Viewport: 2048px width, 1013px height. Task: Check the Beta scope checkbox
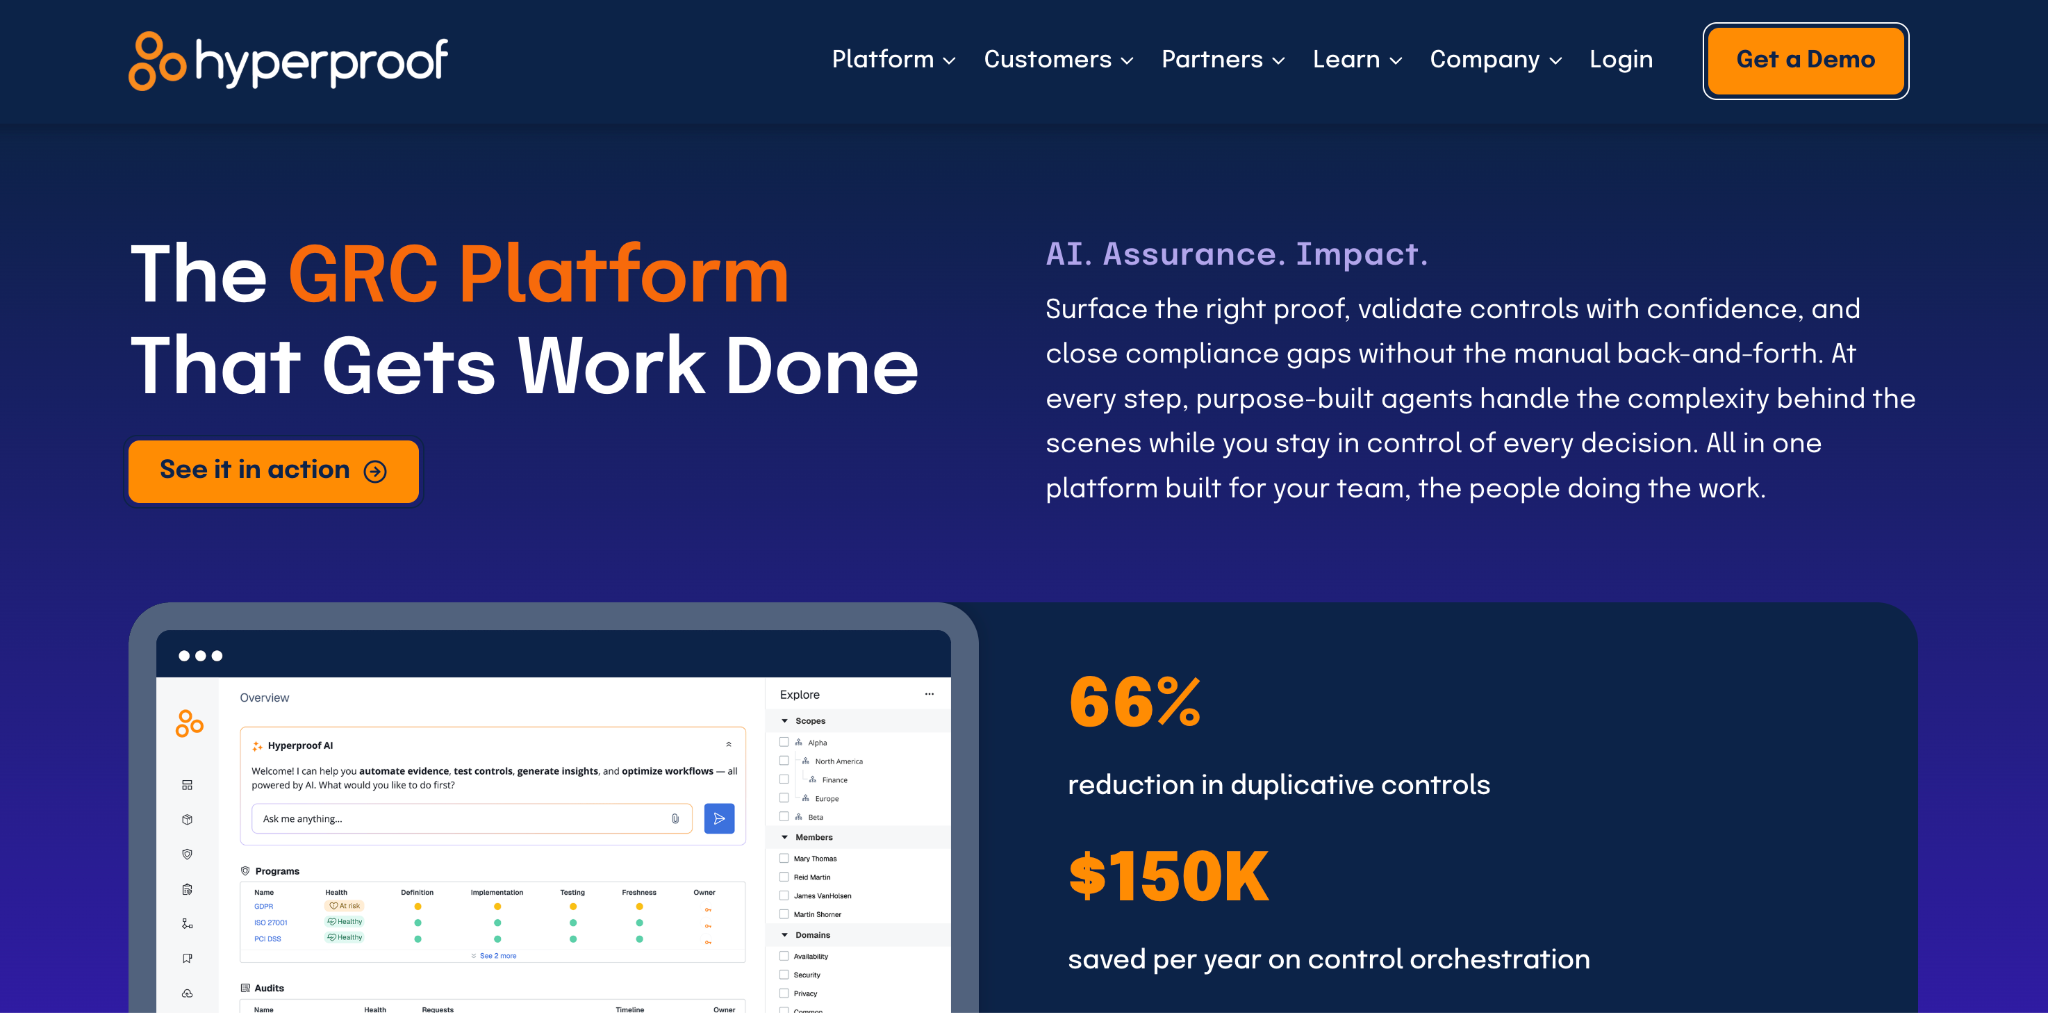tap(784, 817)
